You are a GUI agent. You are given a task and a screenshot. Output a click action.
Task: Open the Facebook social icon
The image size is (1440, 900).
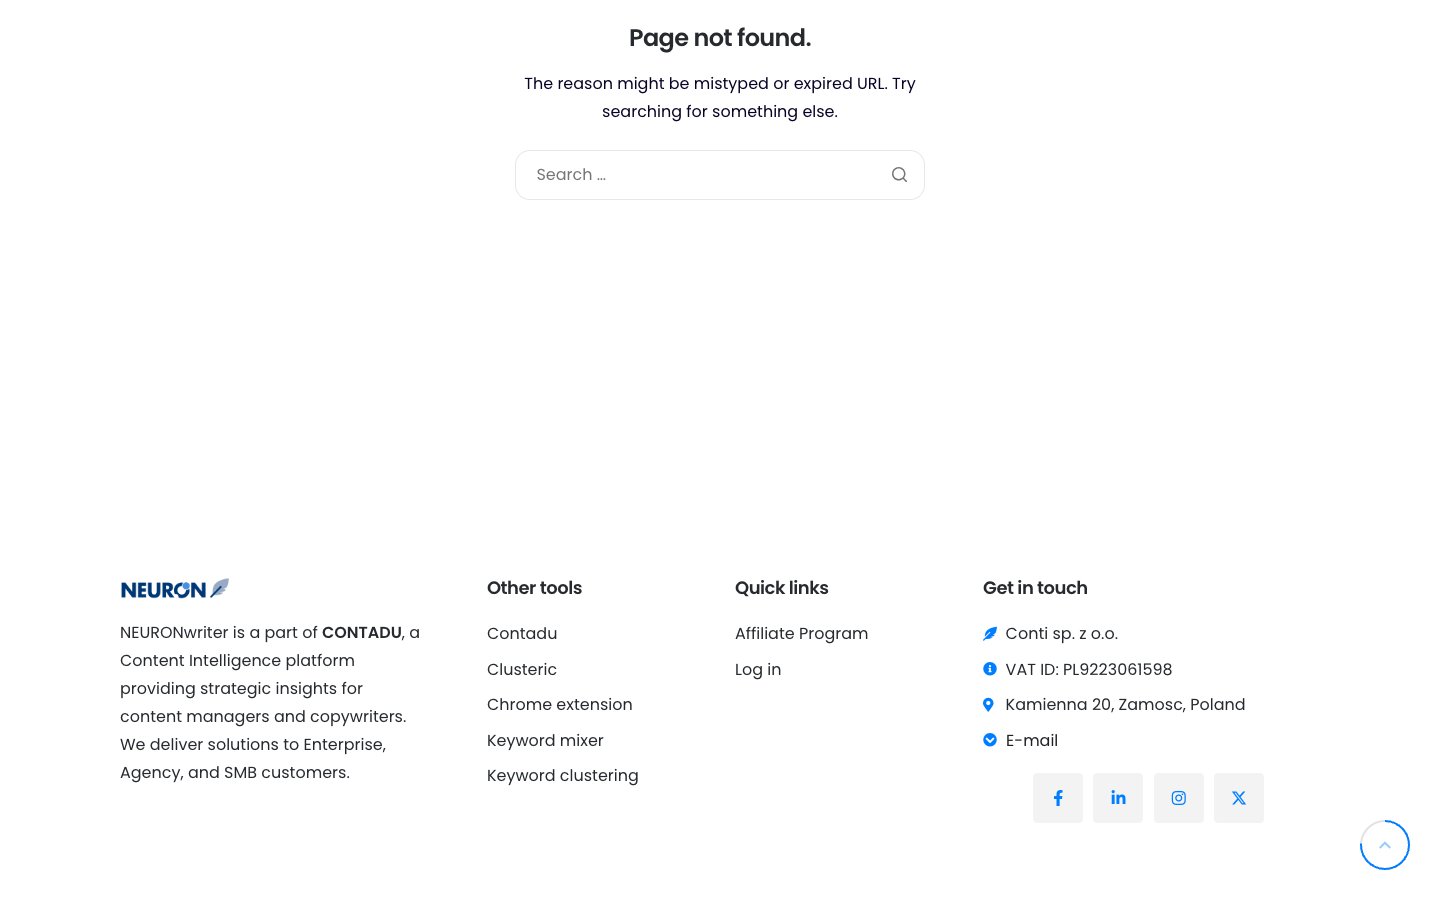[x=1058, y=798]
